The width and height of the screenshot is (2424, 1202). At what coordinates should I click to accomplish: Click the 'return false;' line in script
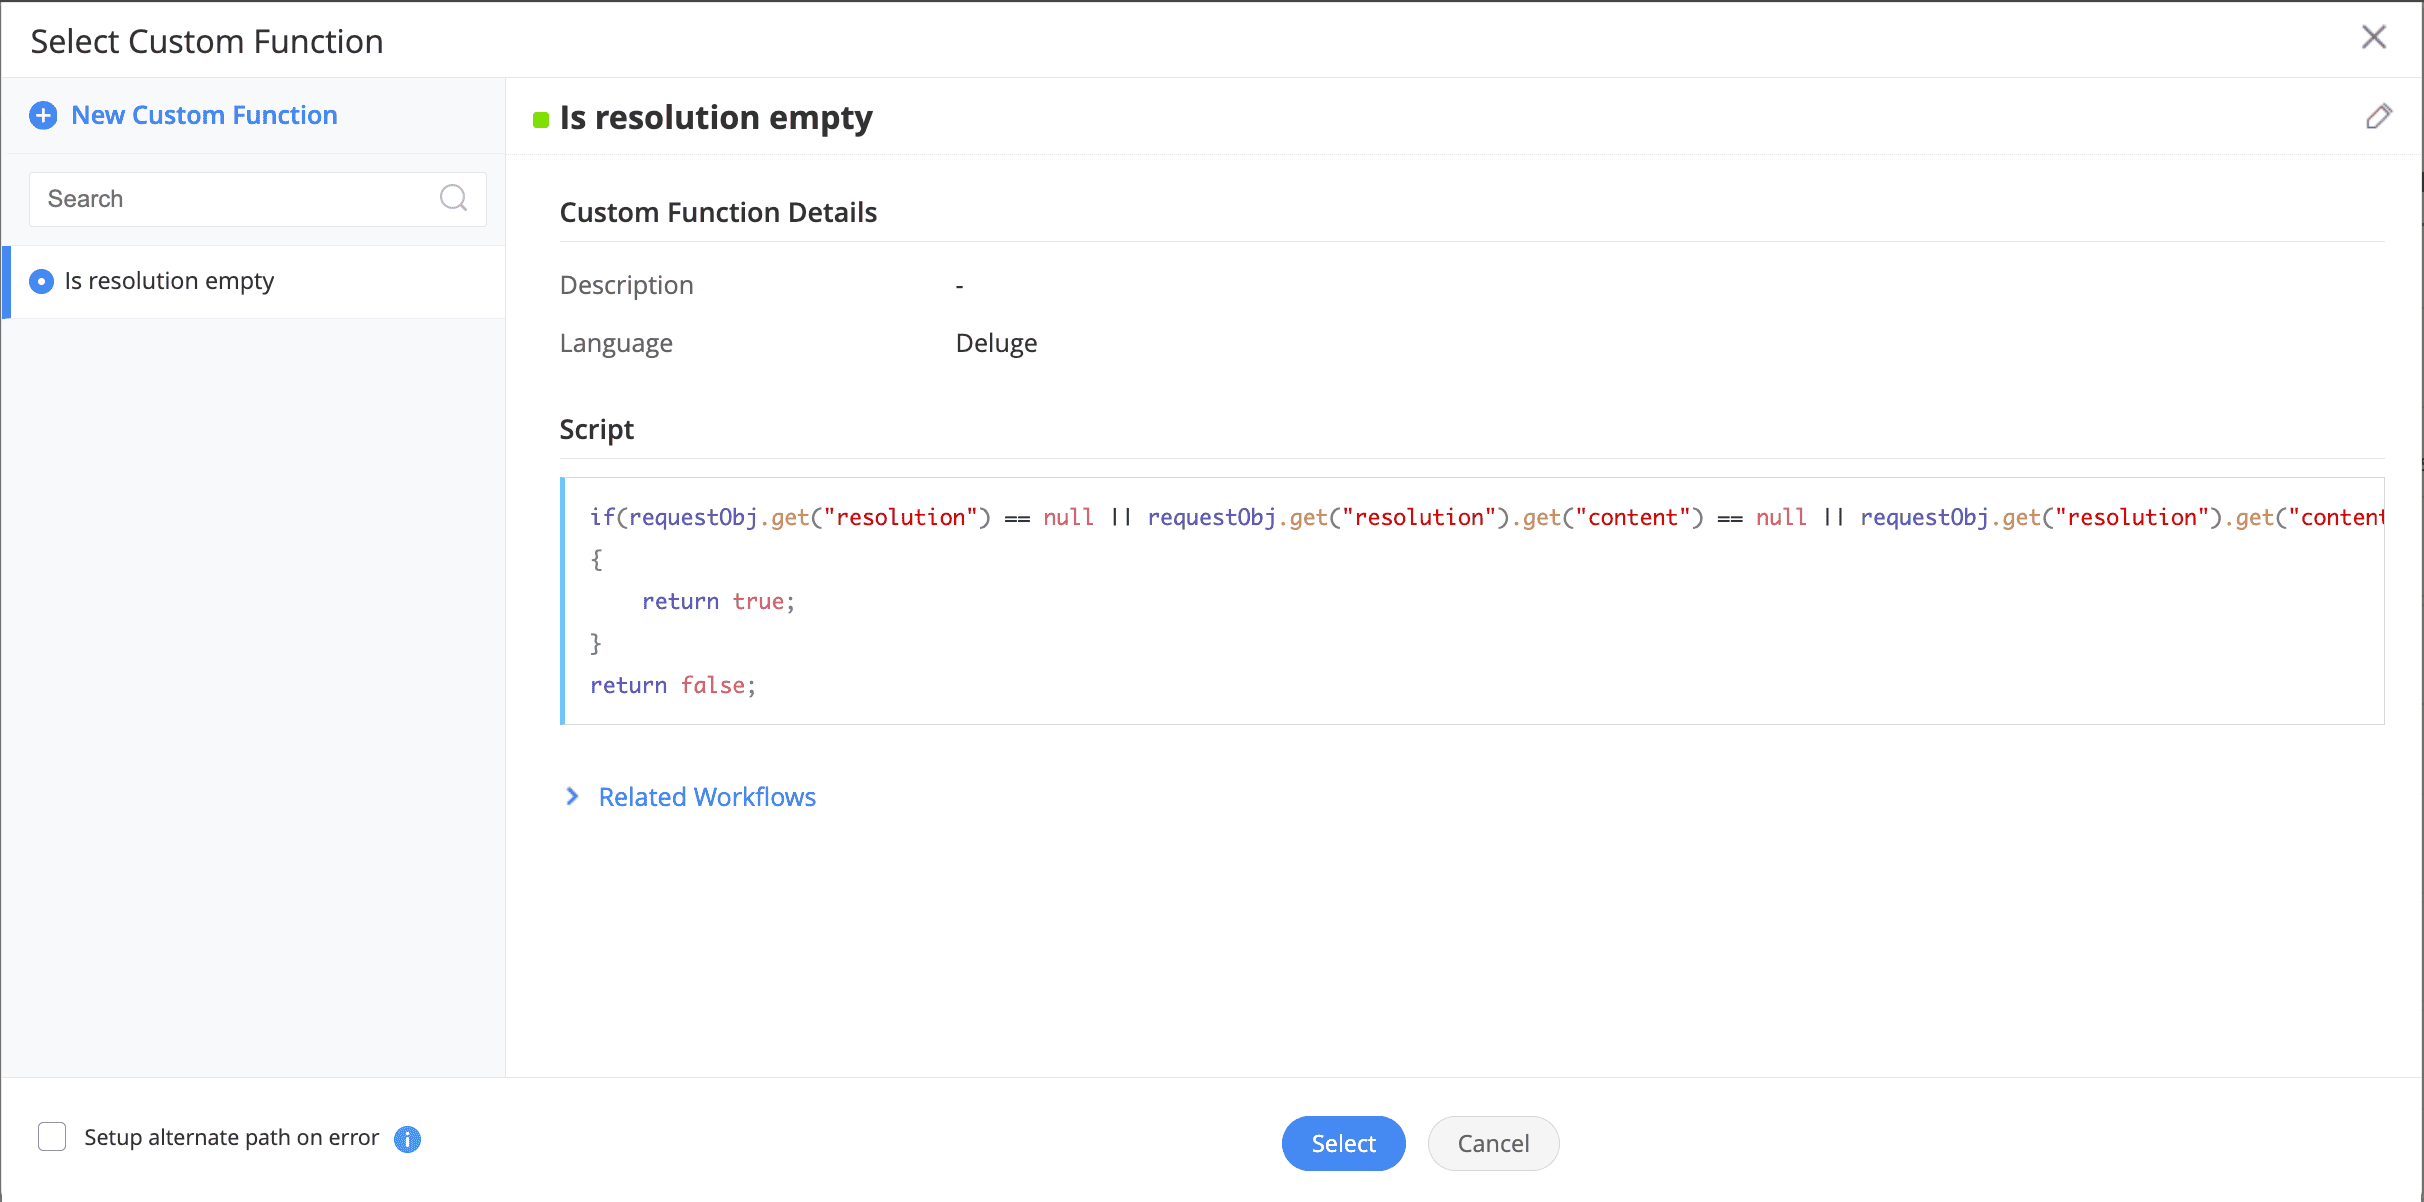point(673,686)
